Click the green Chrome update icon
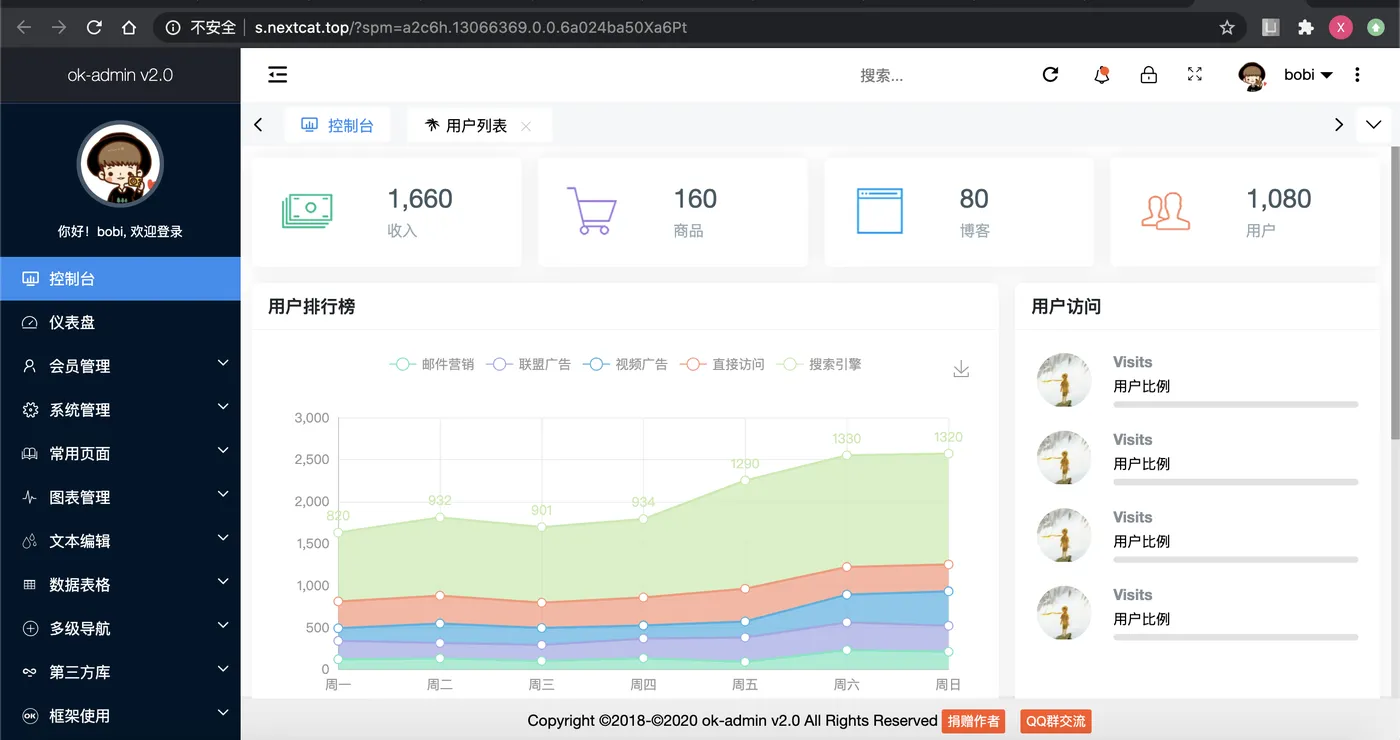The height and width of the screenshot is (740, 1400). (x=1376, y=28)
